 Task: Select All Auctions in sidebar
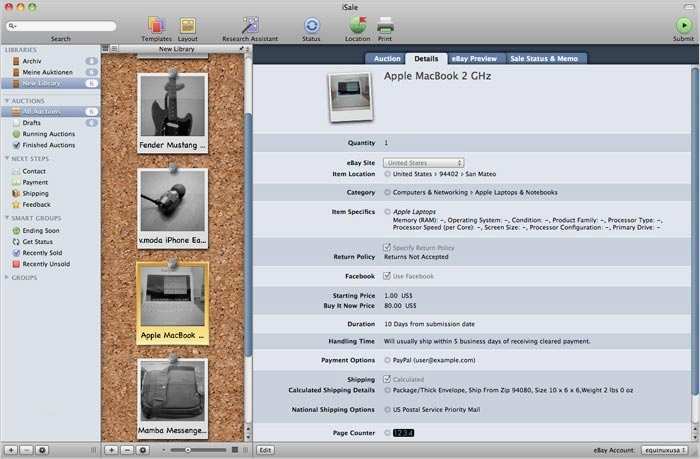point(50,112)
